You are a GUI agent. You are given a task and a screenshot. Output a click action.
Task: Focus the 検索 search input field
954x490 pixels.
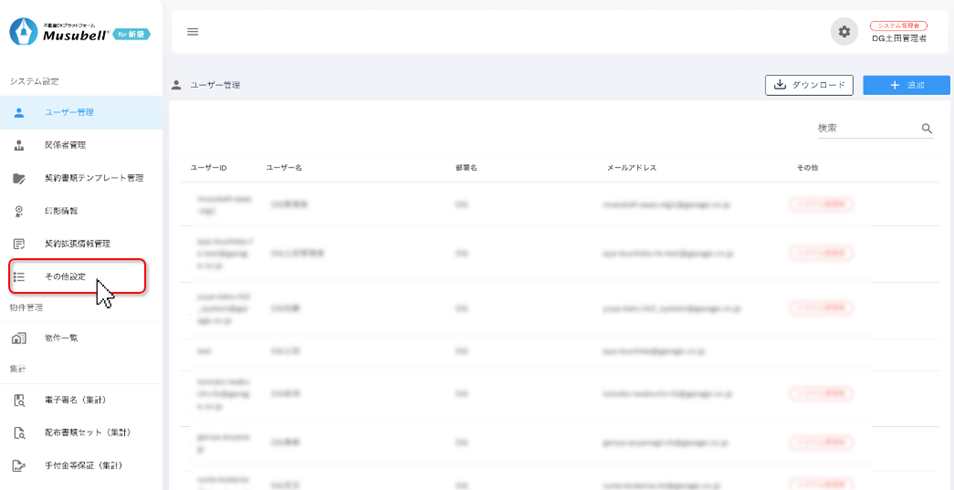pos(864,128)
